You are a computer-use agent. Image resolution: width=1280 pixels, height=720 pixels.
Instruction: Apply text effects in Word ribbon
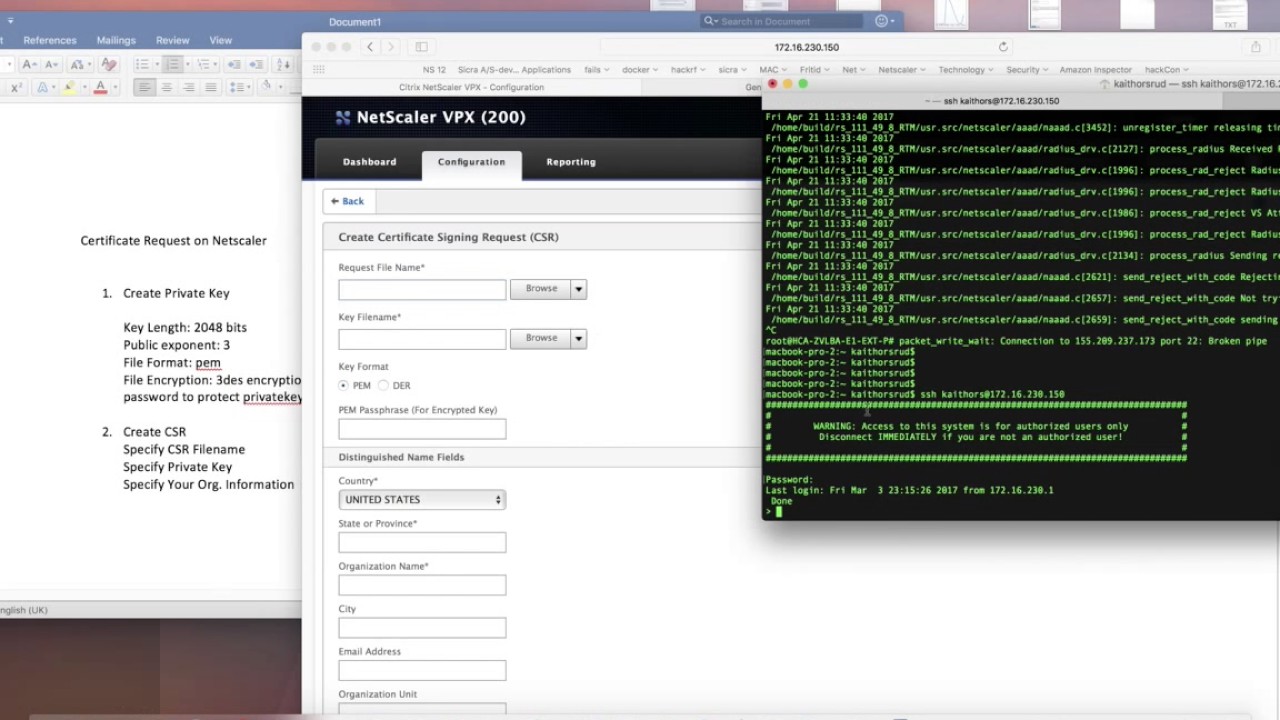[x=42, y=87]
